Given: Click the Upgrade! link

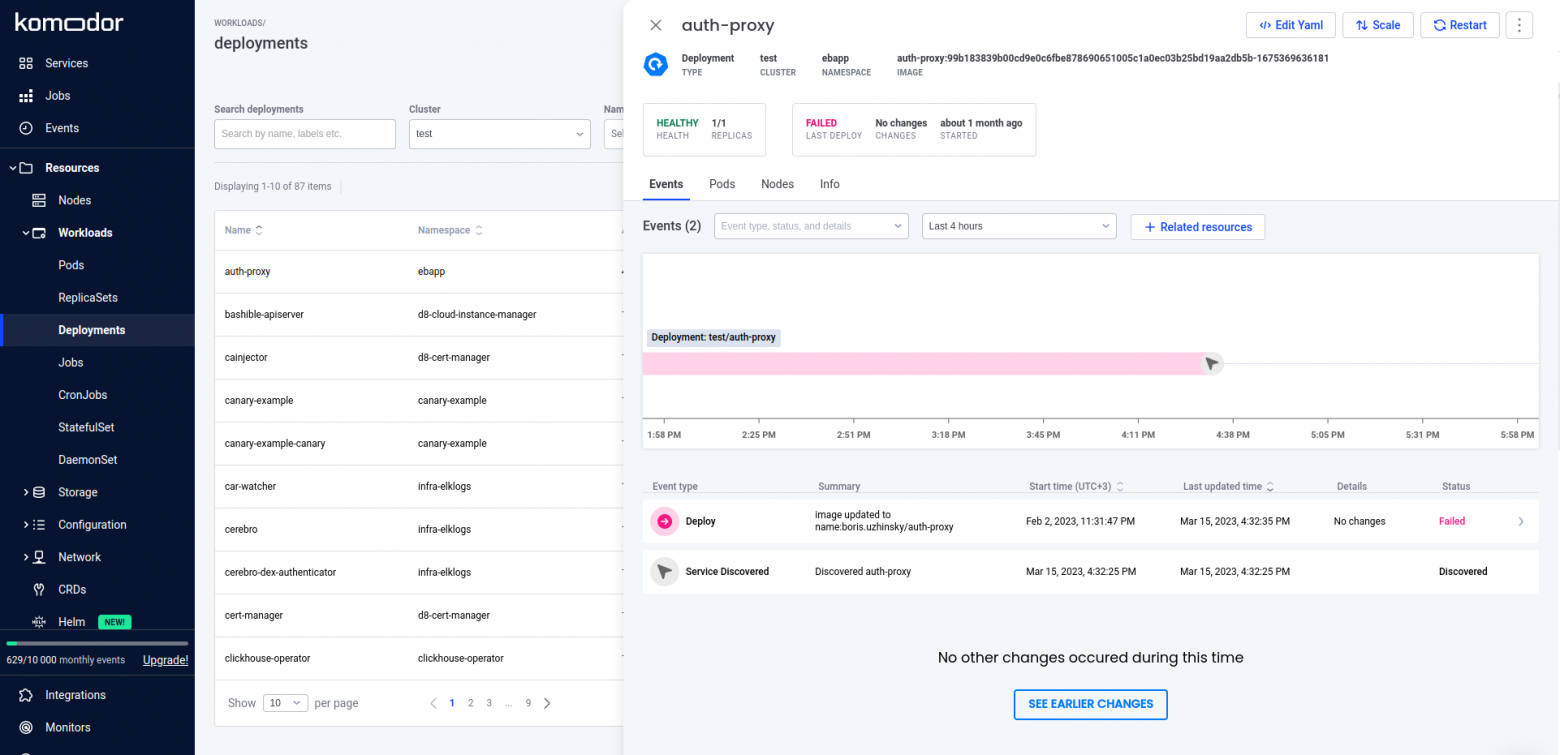Looking at the screenshot, I should pyautogui.click(x=165, y=660).
